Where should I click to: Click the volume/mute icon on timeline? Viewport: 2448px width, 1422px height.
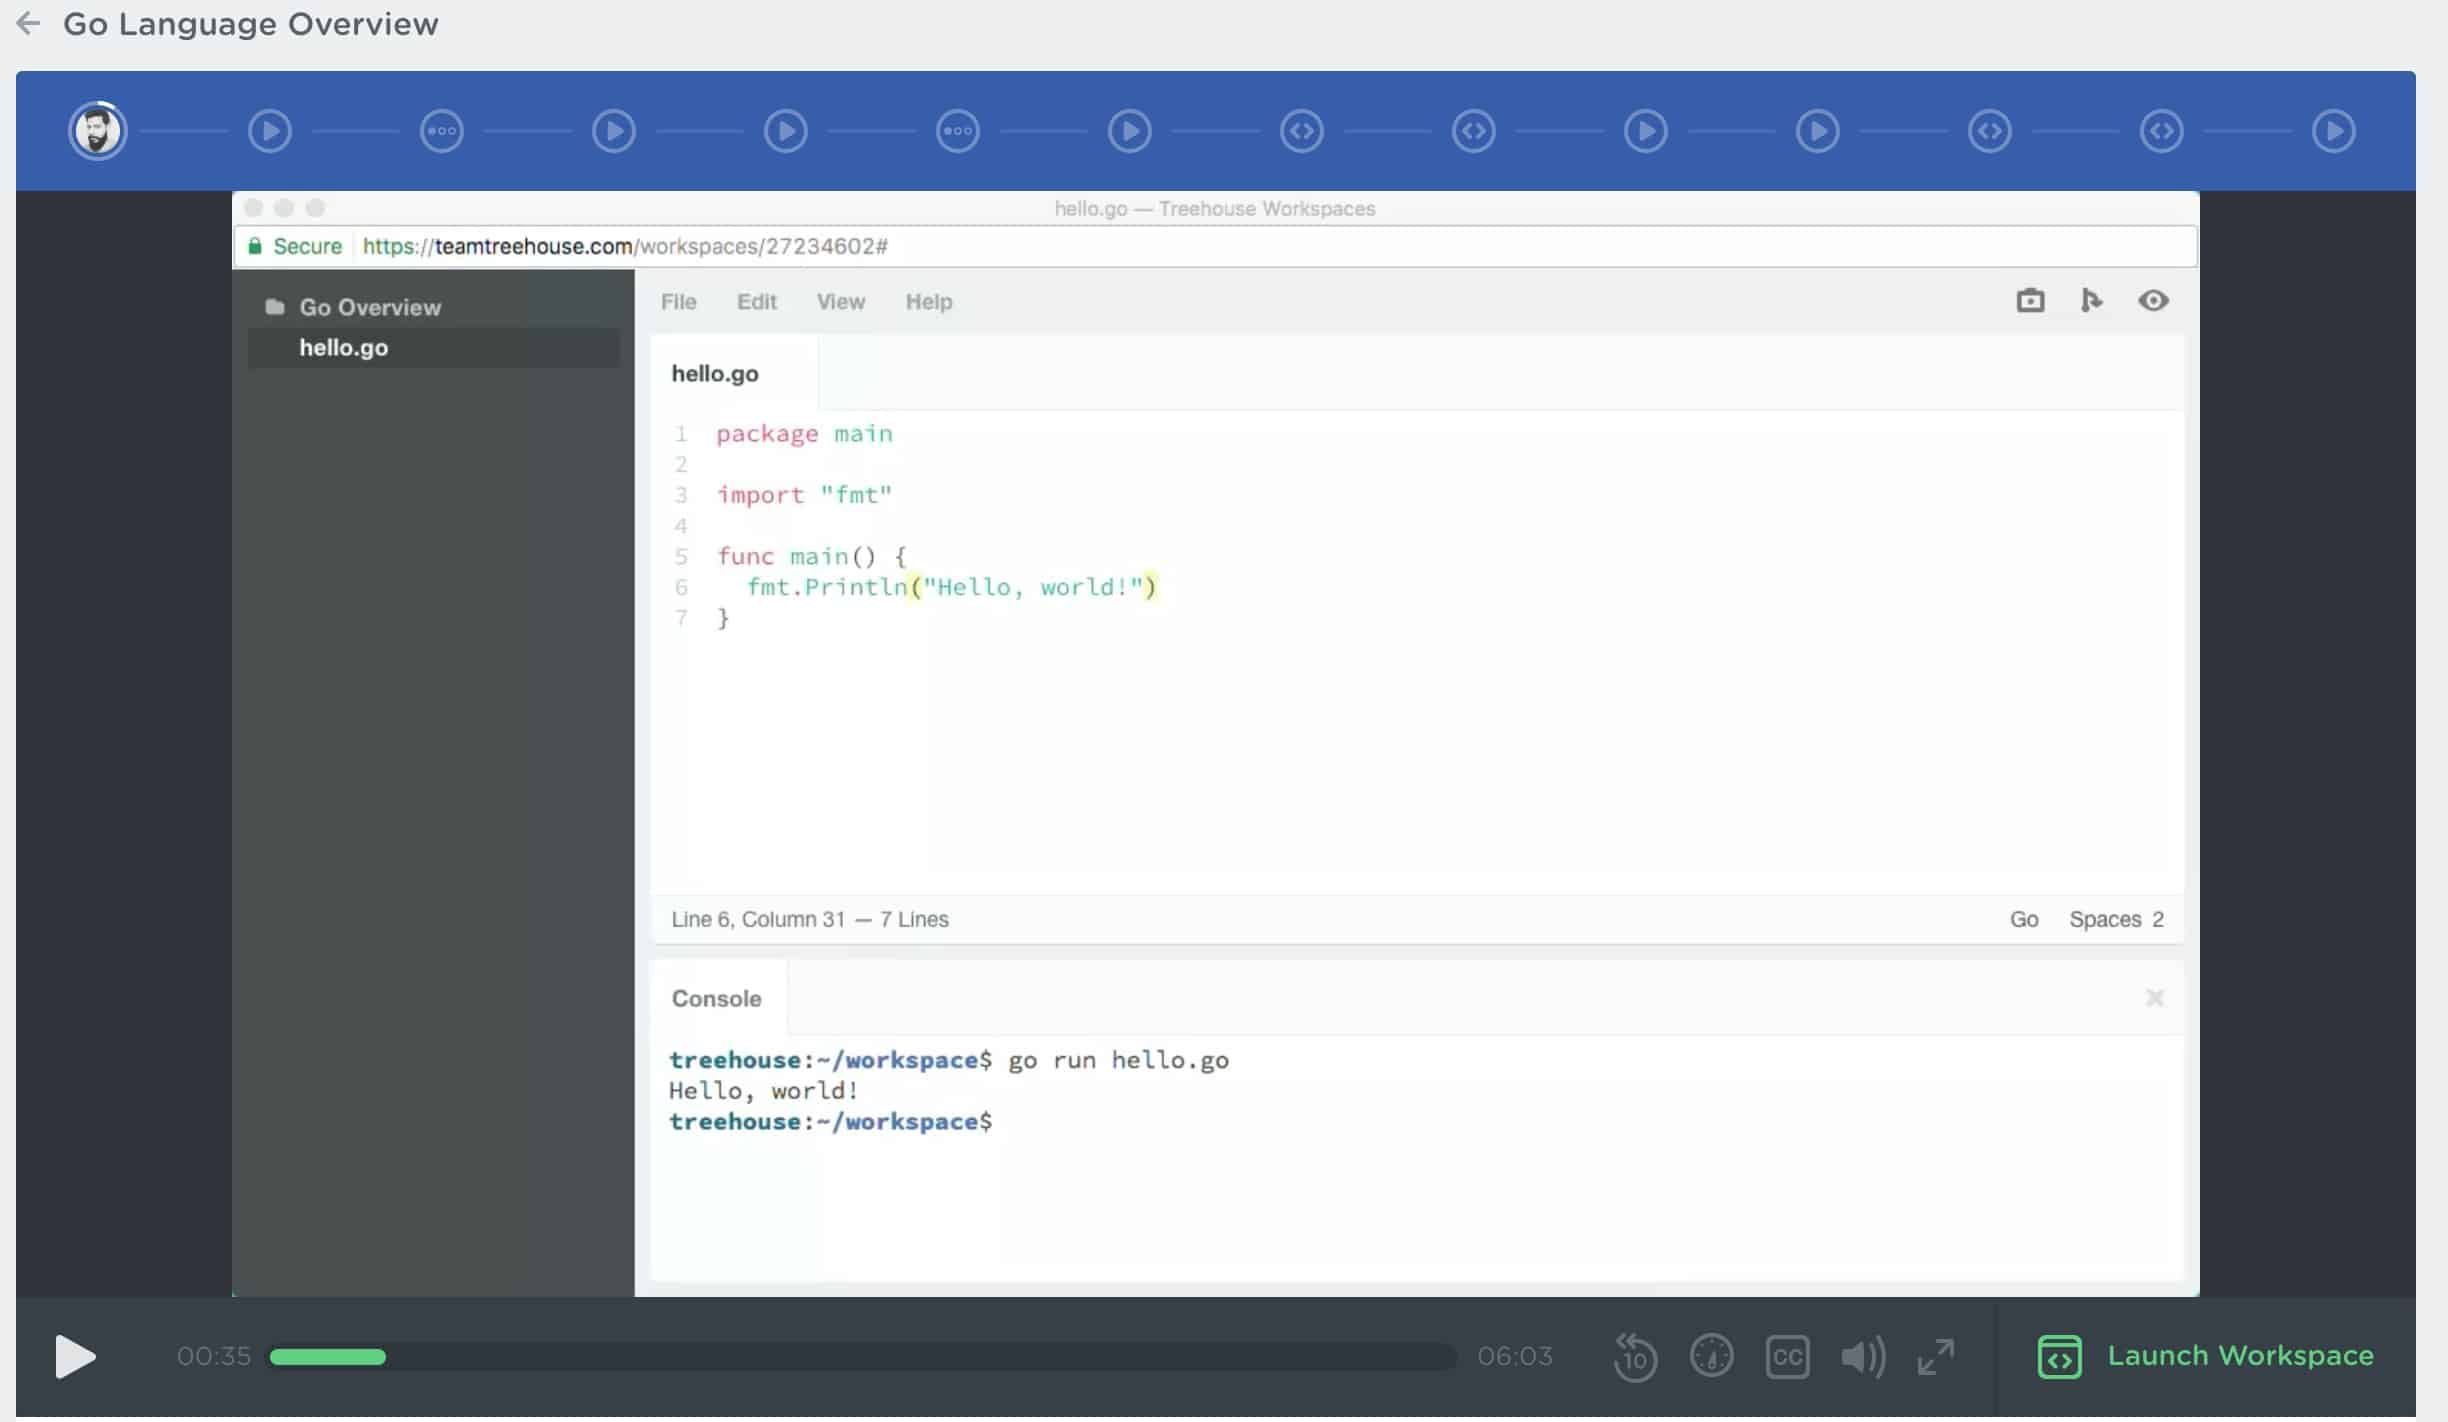coord(1862,1354)
